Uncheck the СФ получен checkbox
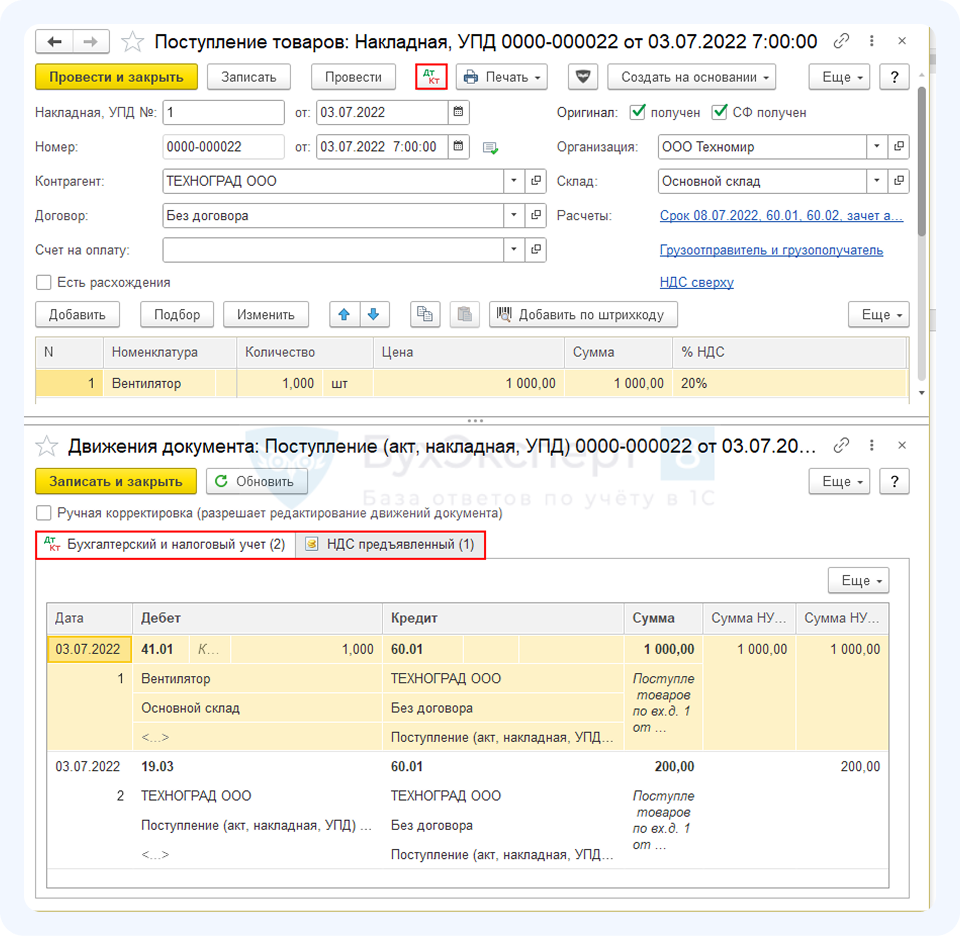Screen dimensions: 960x936 (719, 113)
